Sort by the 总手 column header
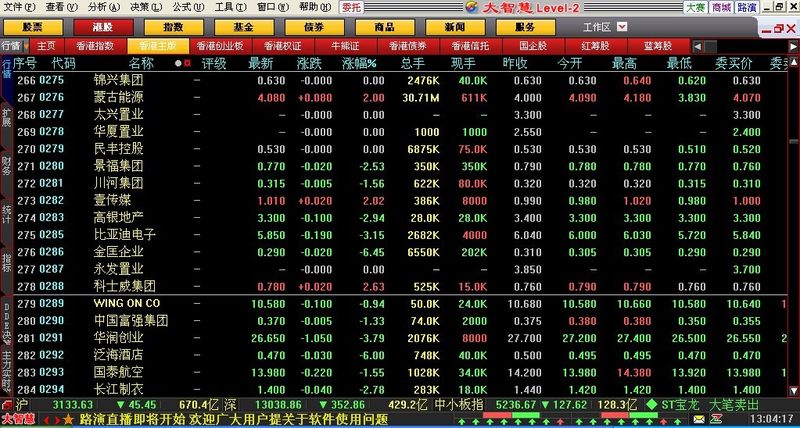800x428 pixels. point(412,64)
